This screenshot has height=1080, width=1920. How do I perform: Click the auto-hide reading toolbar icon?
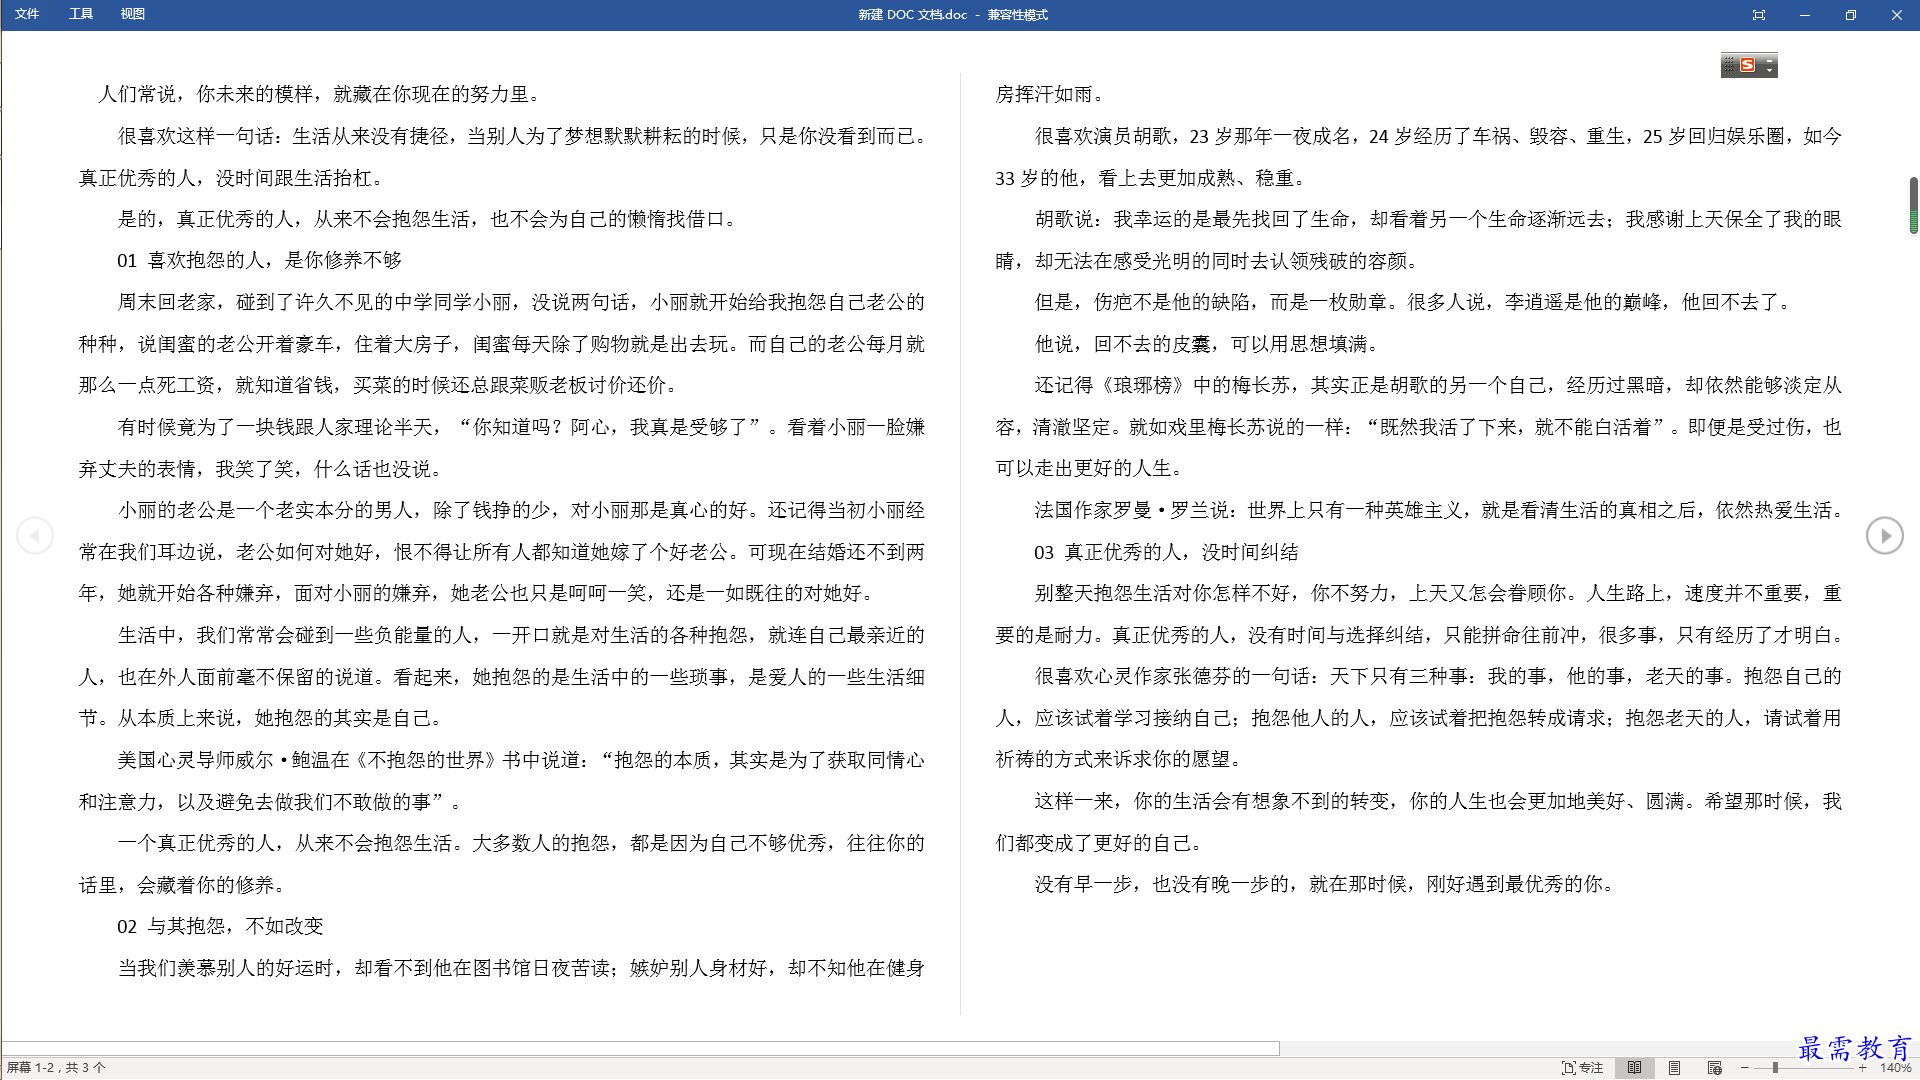[1759, 15]
